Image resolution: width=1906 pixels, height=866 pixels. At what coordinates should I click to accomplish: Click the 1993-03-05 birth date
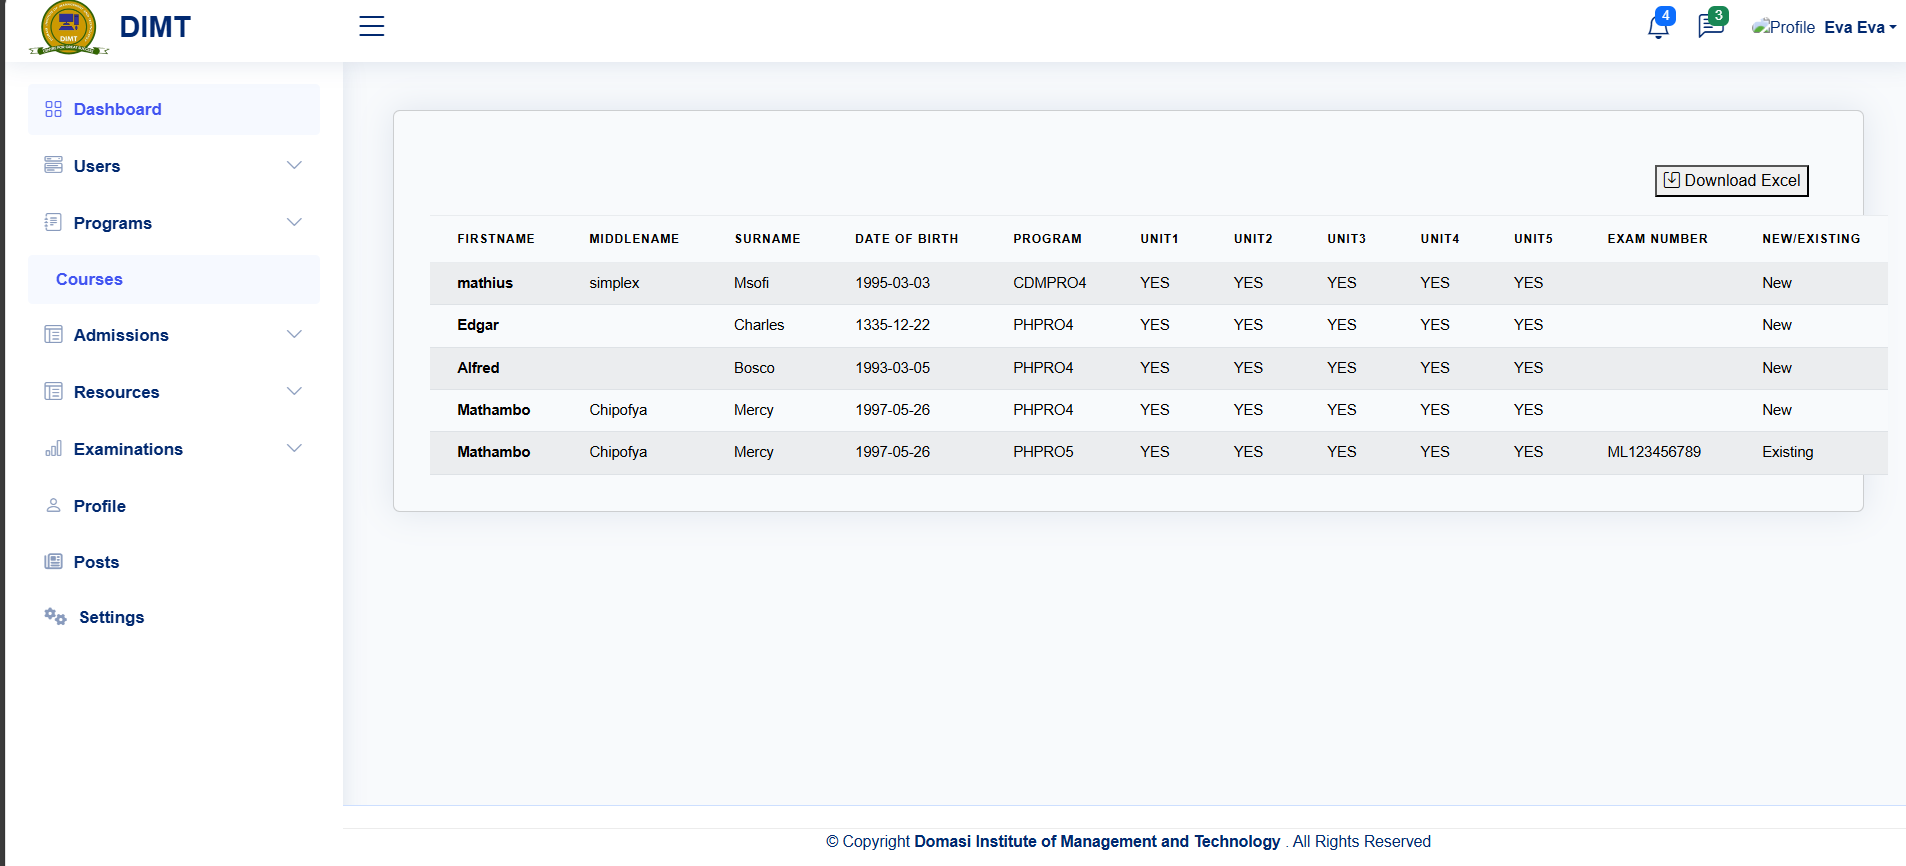(x=892, y=368)
